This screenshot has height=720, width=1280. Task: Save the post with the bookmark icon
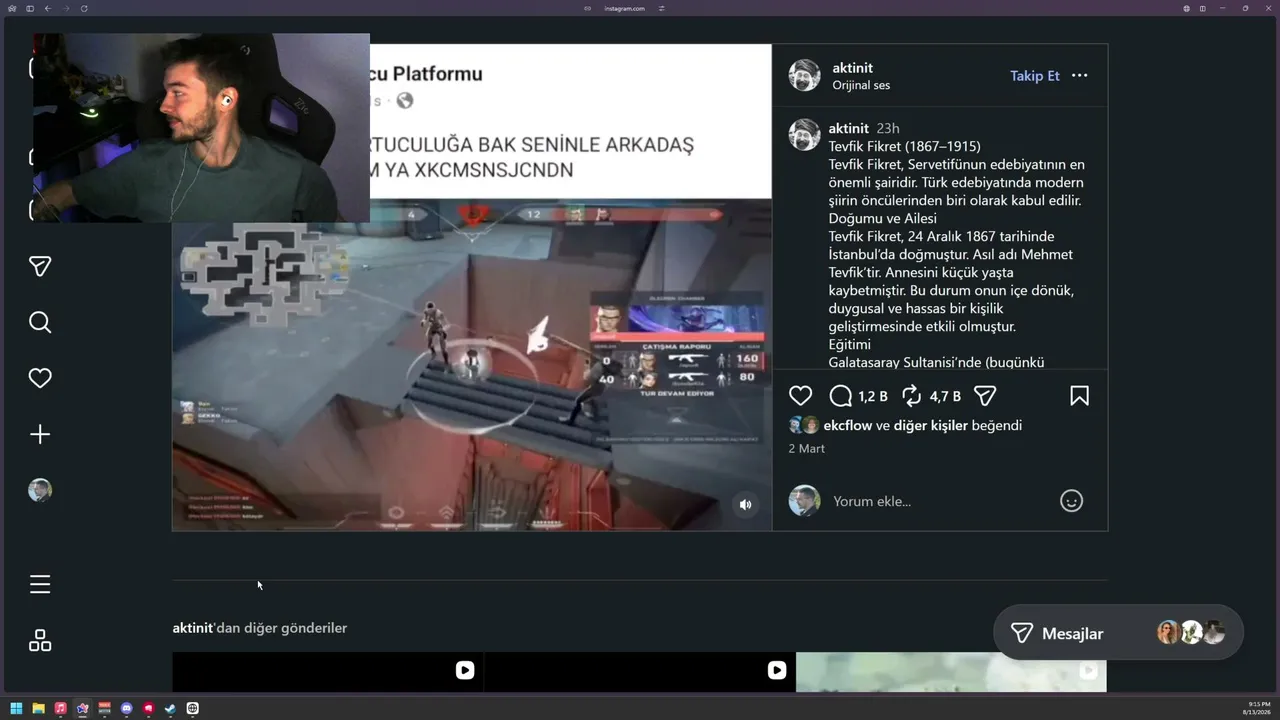click(x=1079, y=396)
